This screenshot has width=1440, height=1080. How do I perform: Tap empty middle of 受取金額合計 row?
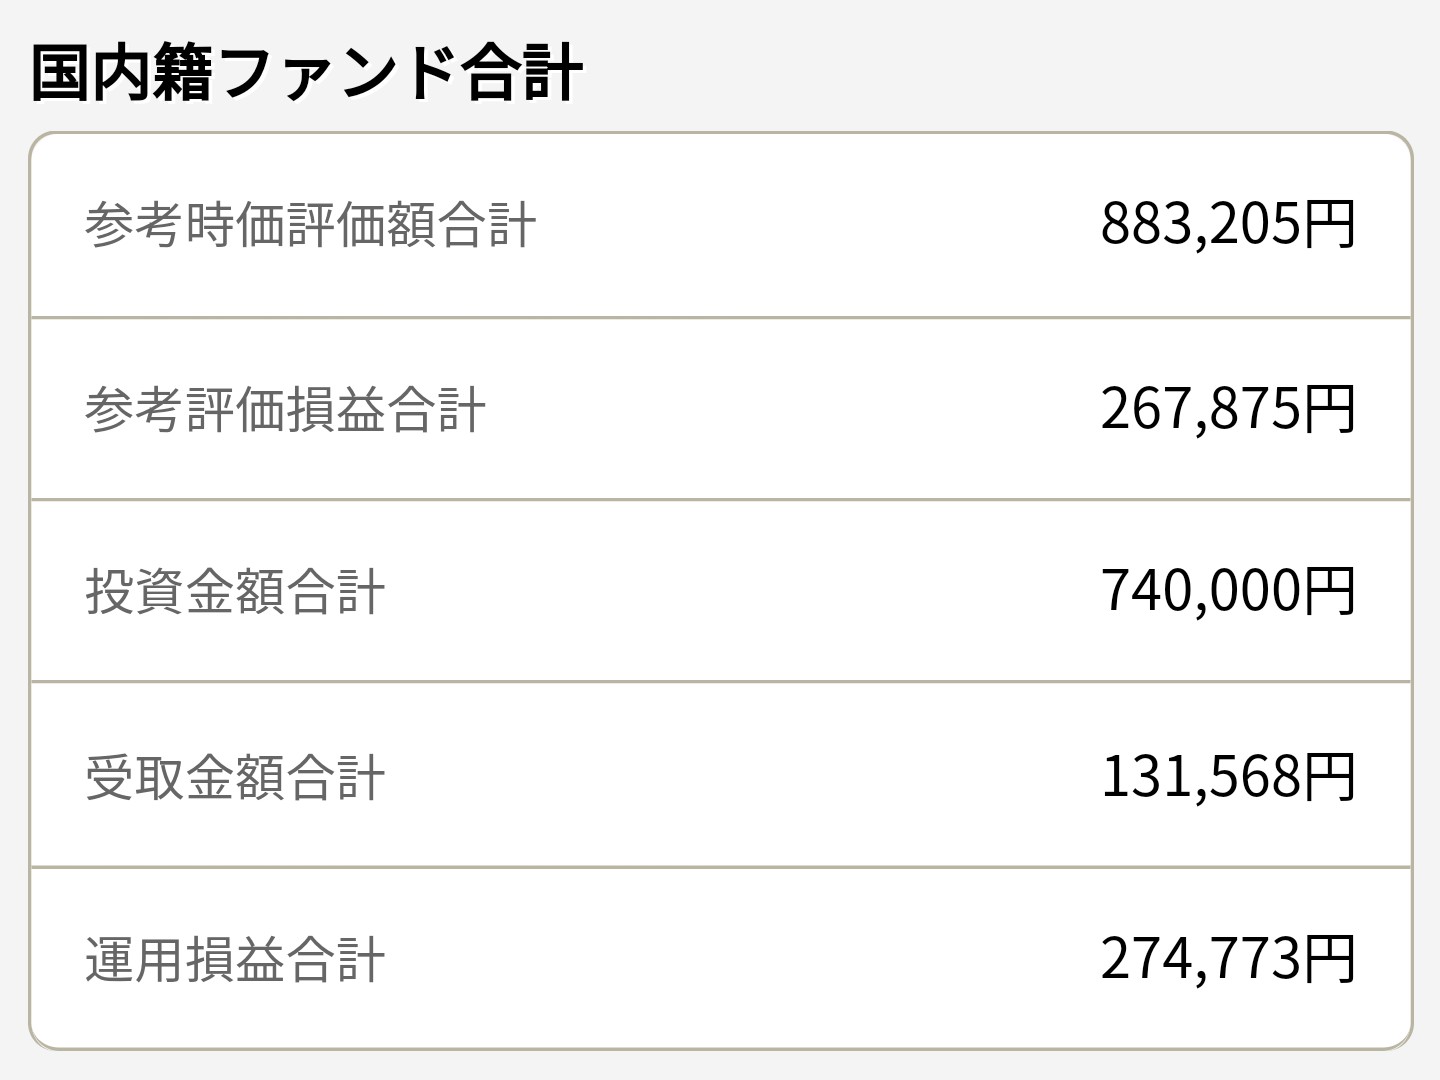(x=750, y=777)
